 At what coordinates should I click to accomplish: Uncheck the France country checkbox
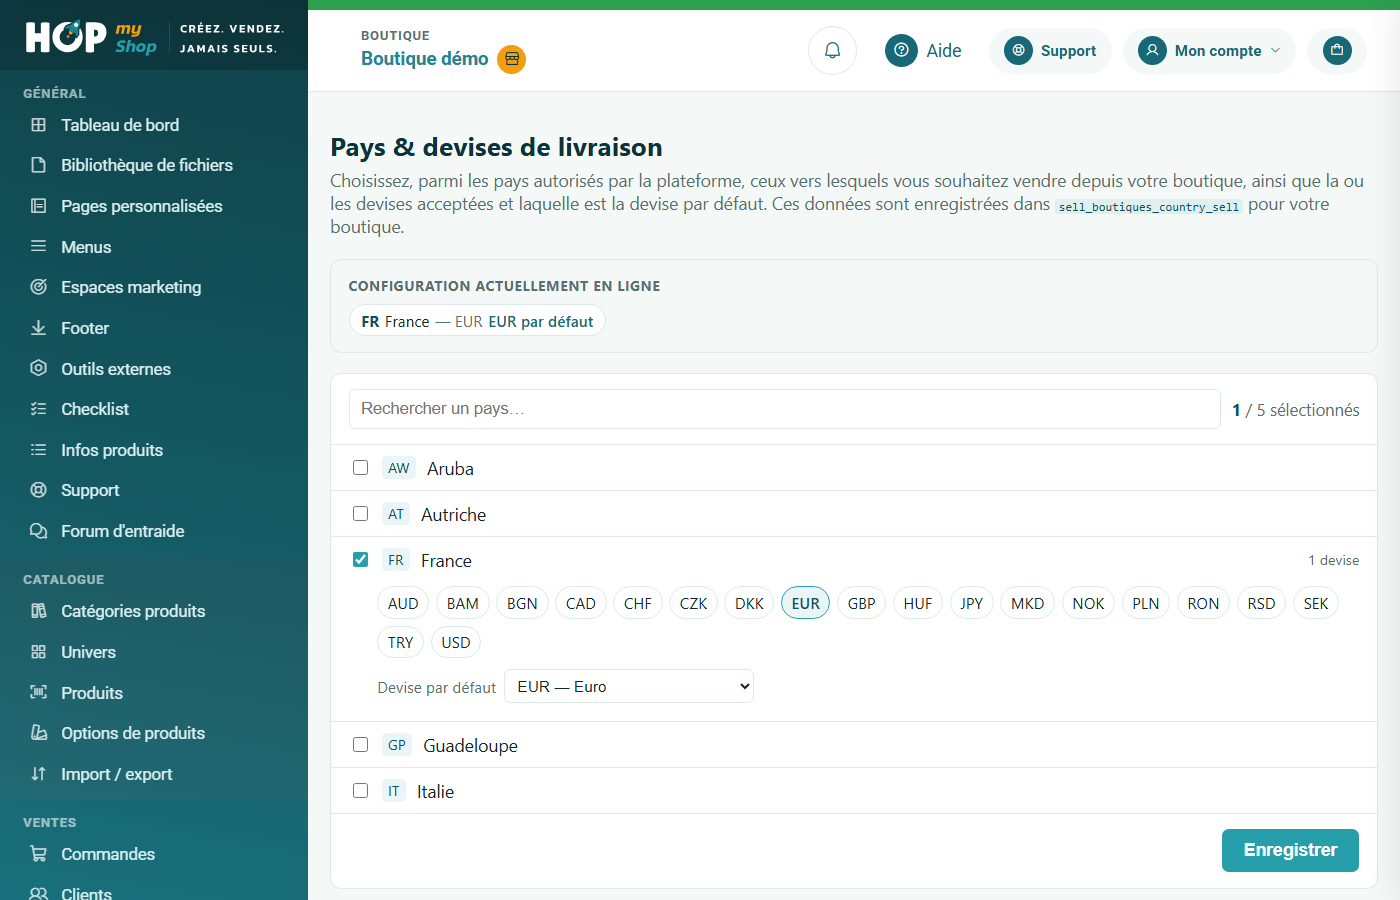click(x=361, y=560)
